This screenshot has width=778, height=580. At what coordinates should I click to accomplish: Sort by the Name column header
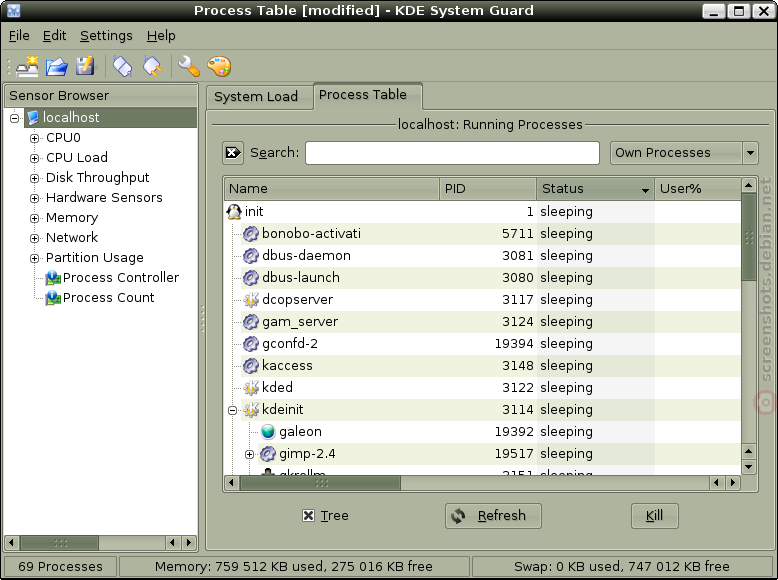[331, 189]
